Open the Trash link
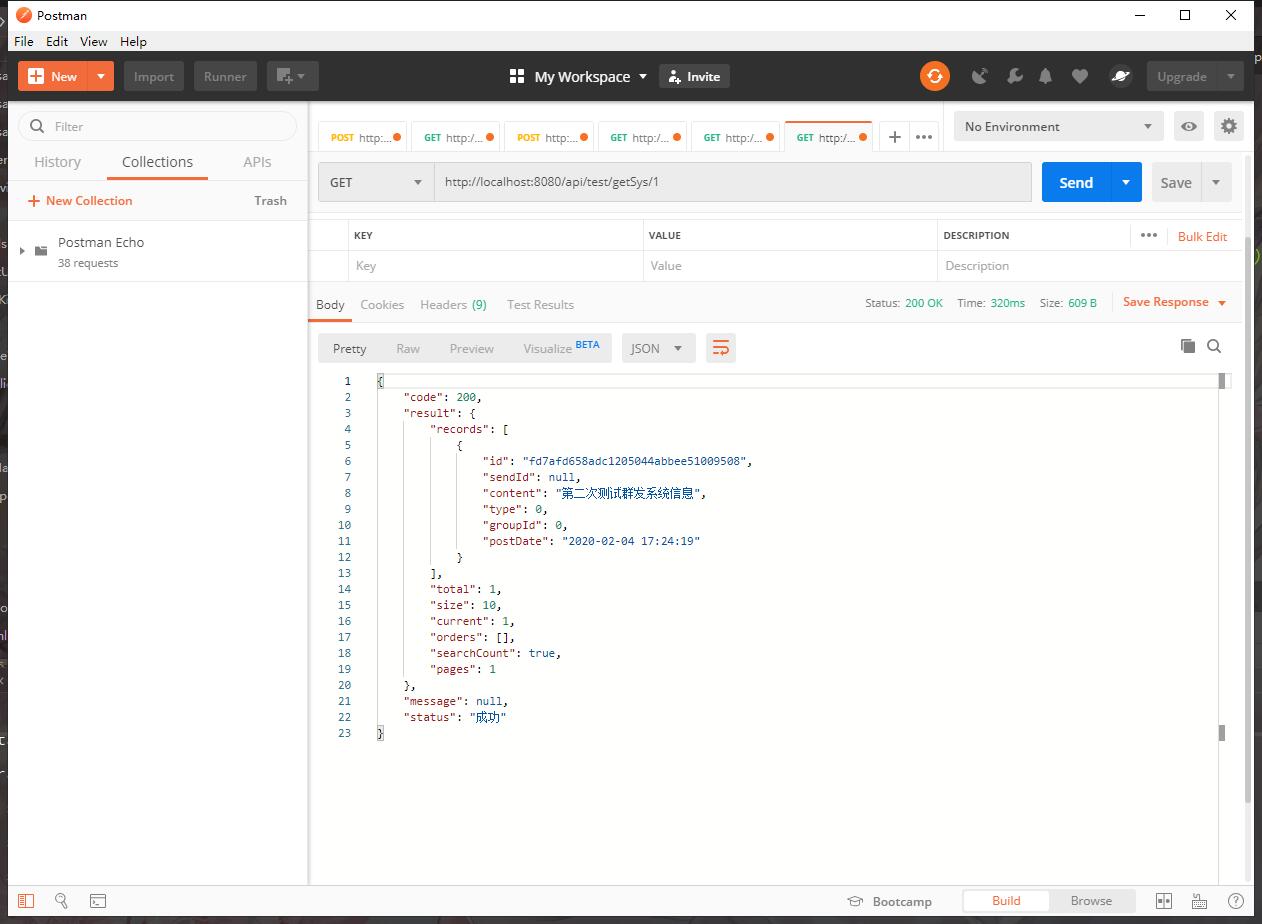This screenshot has width=1262, height=924. [x=270, y=200]
